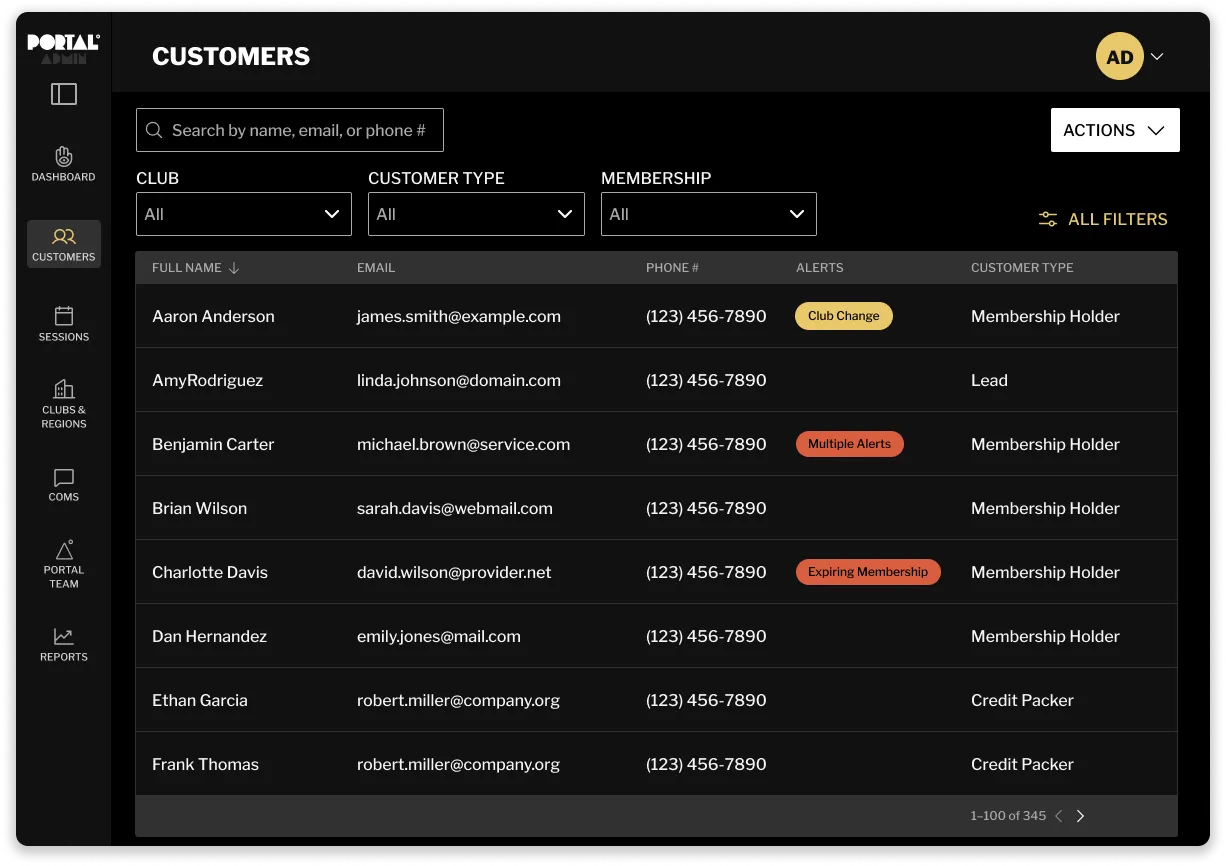Open the Dashboard from the sidebar
The width and height of the screenshot is (1226, 866).
pos(63,164)
